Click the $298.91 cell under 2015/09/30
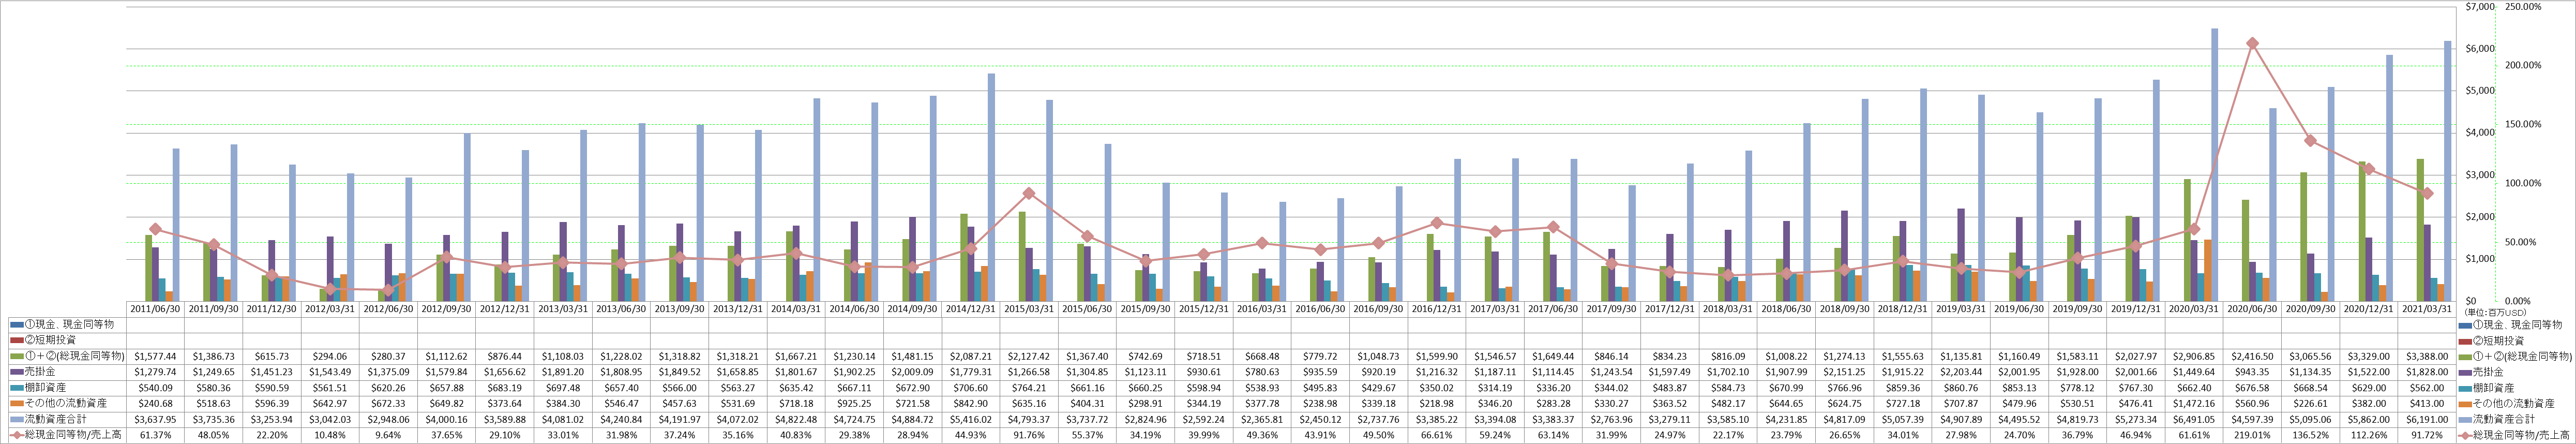The image size is (2576, 444). pyautogui.click(x=1146, y=404)
